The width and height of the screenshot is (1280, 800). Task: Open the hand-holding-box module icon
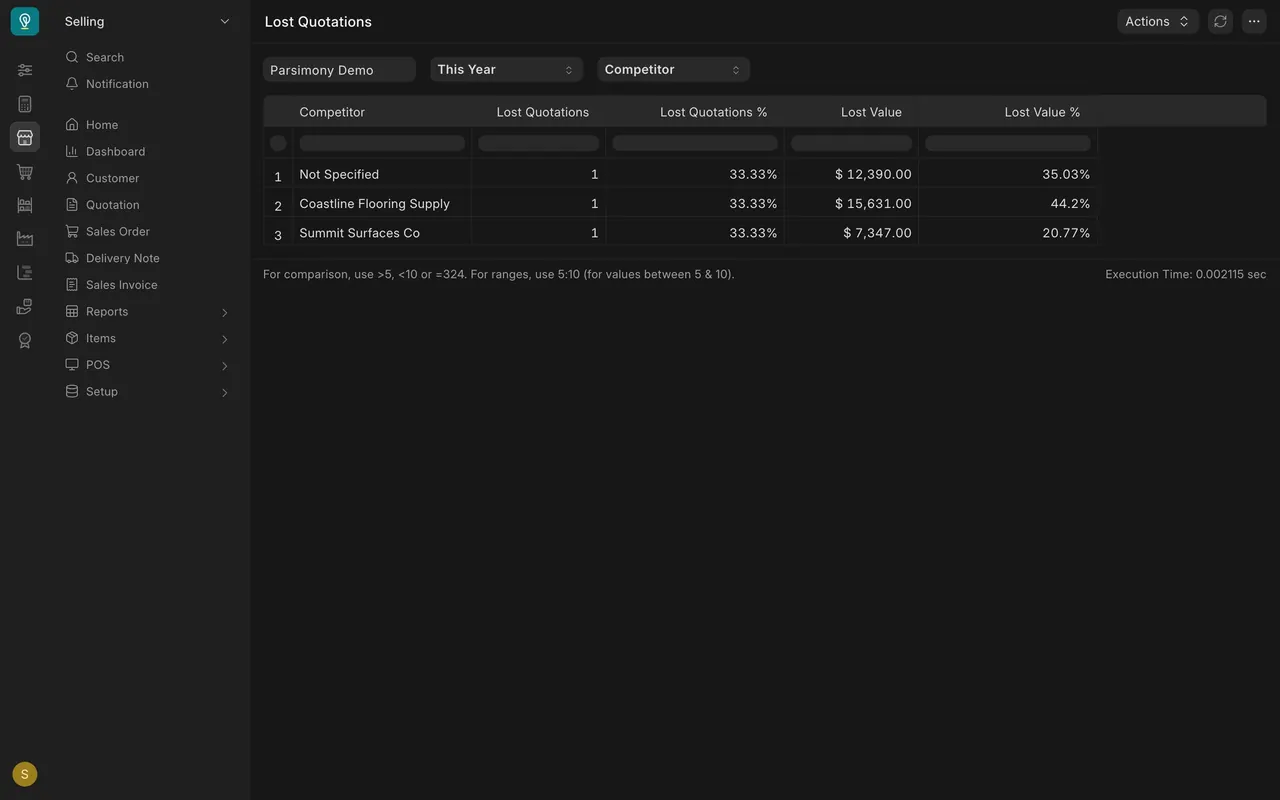coord(25,306)
